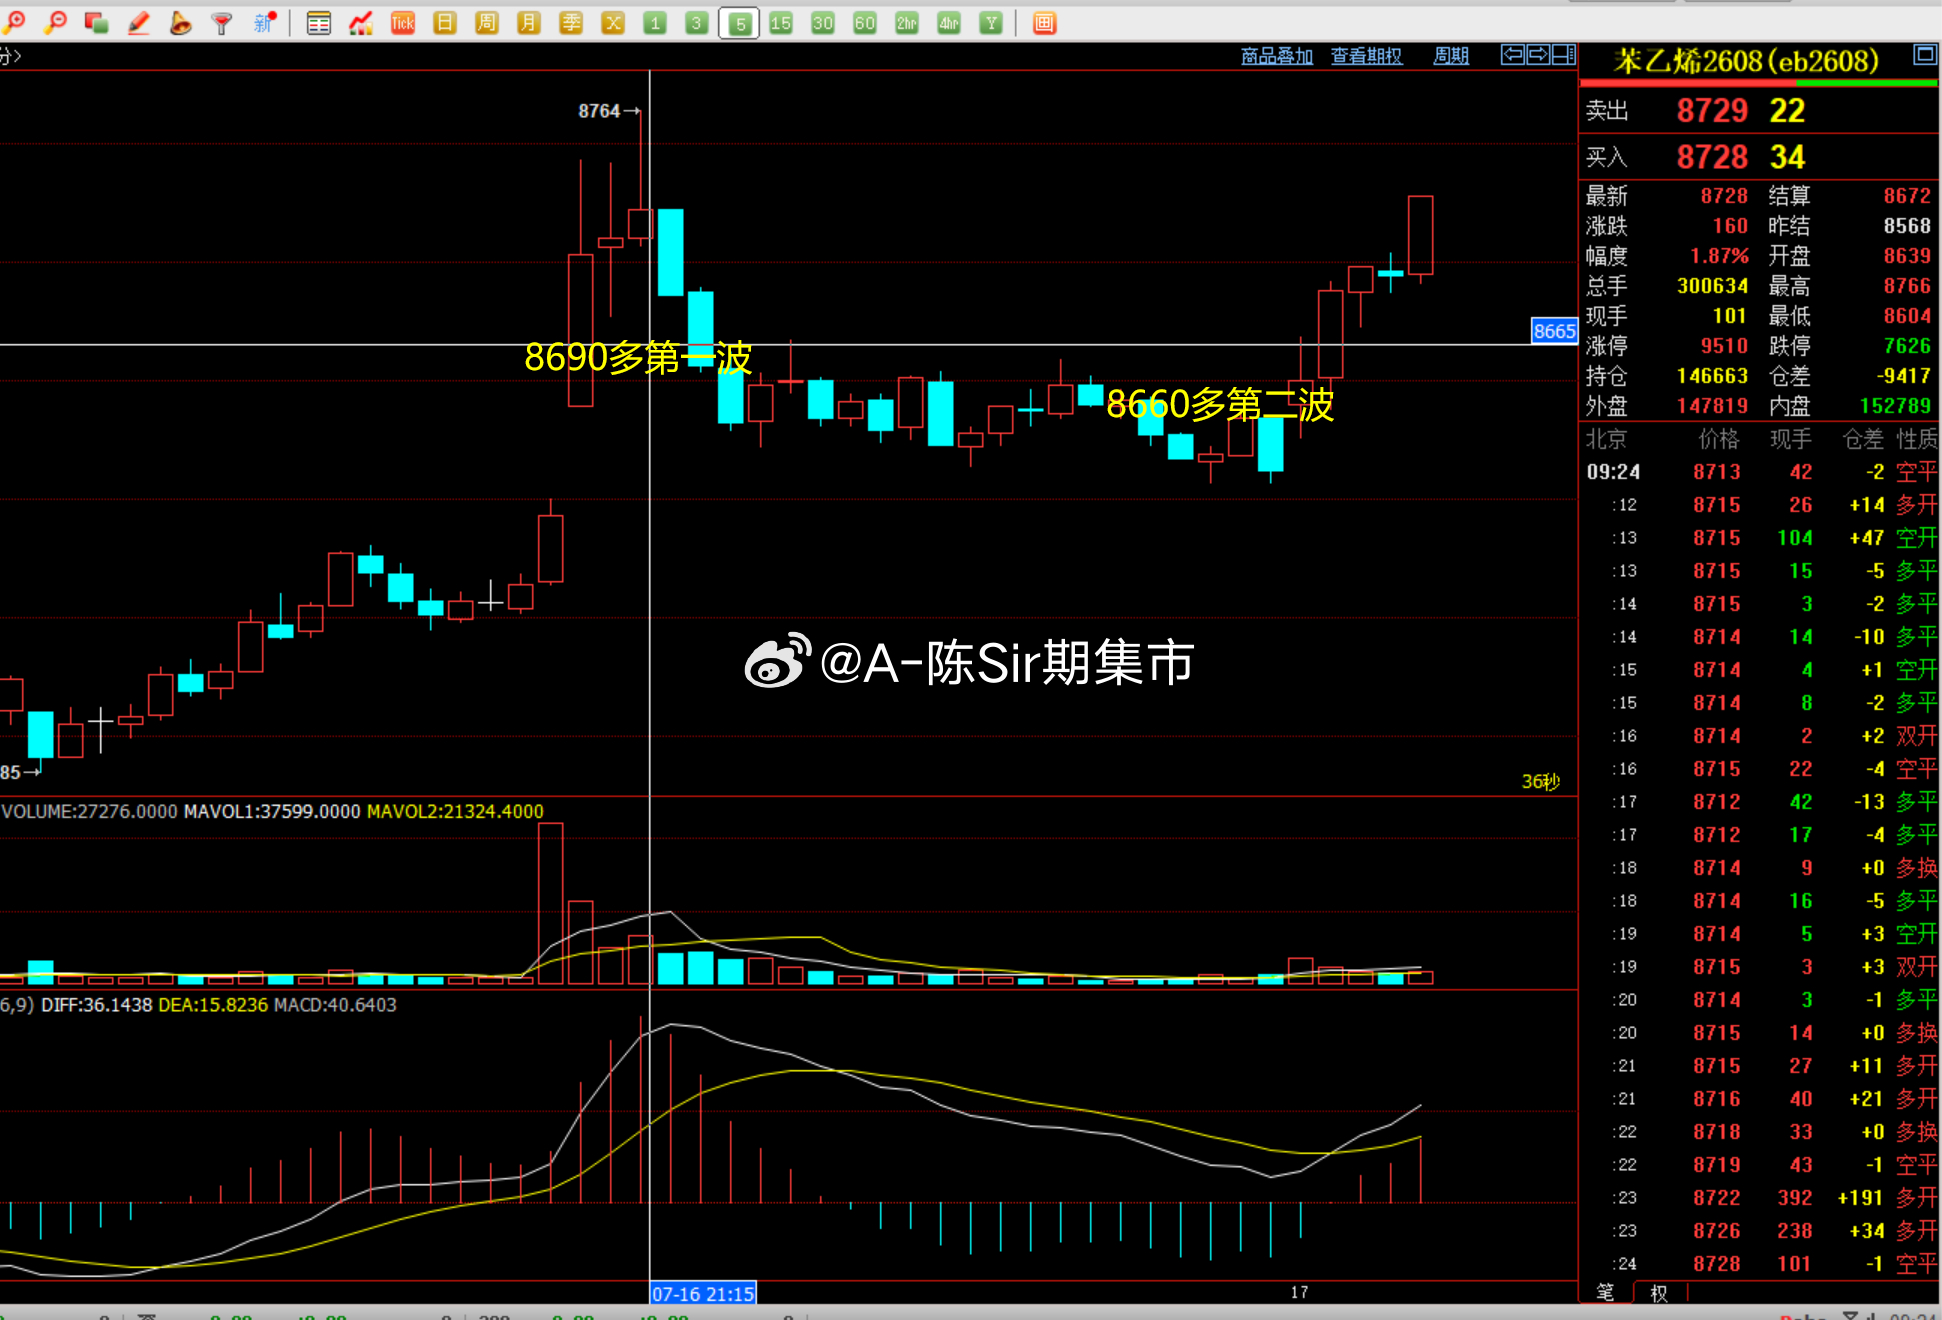Viewport: 1942px width, 1320px height.
Task: Select the 8660多第二波 annotation text
Action: [x=1220, y=405]
